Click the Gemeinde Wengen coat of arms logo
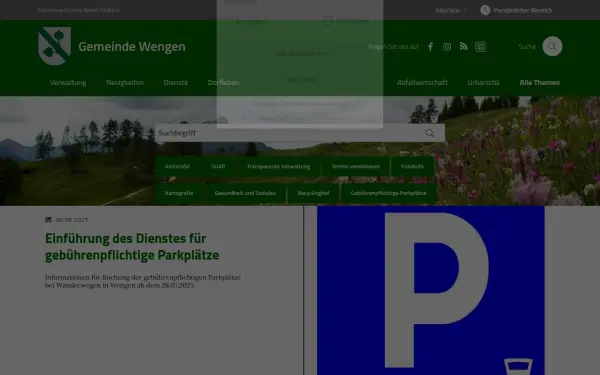The height and width of the screenshot is (375, 600). point(55,46)
